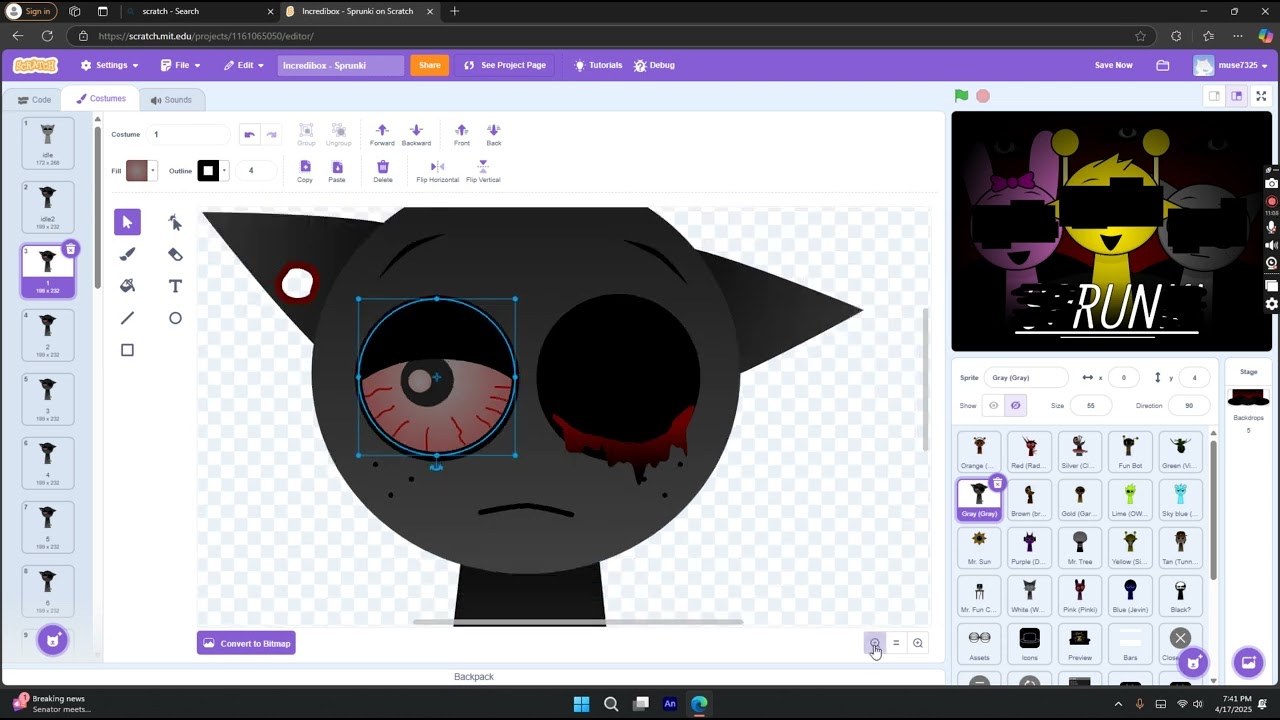Screen dimensions: 1280x720
Task: Open the Settings menu
Action: [x=109, y=65]
